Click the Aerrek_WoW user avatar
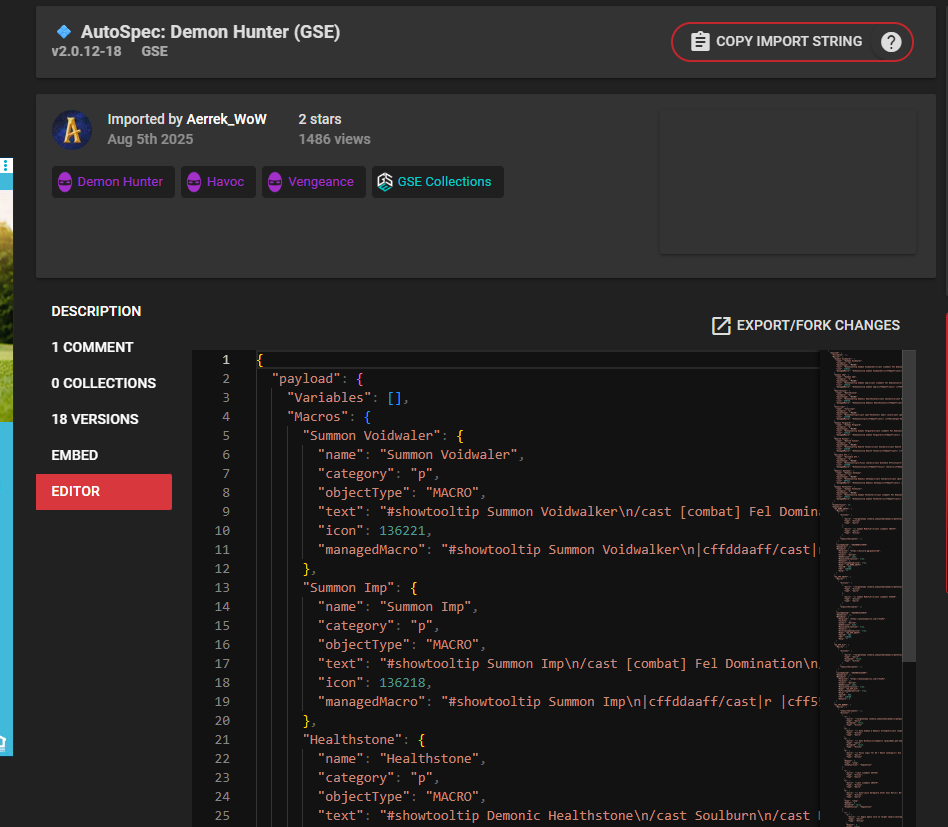 point(72,130)
